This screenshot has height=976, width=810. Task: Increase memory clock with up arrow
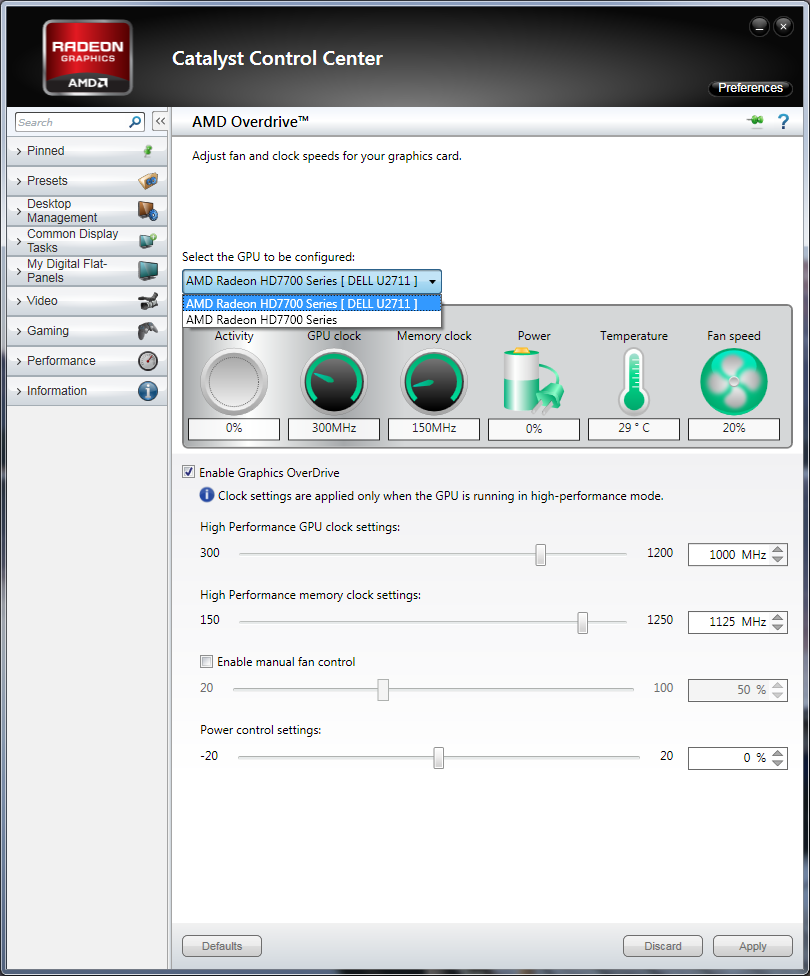778,617
